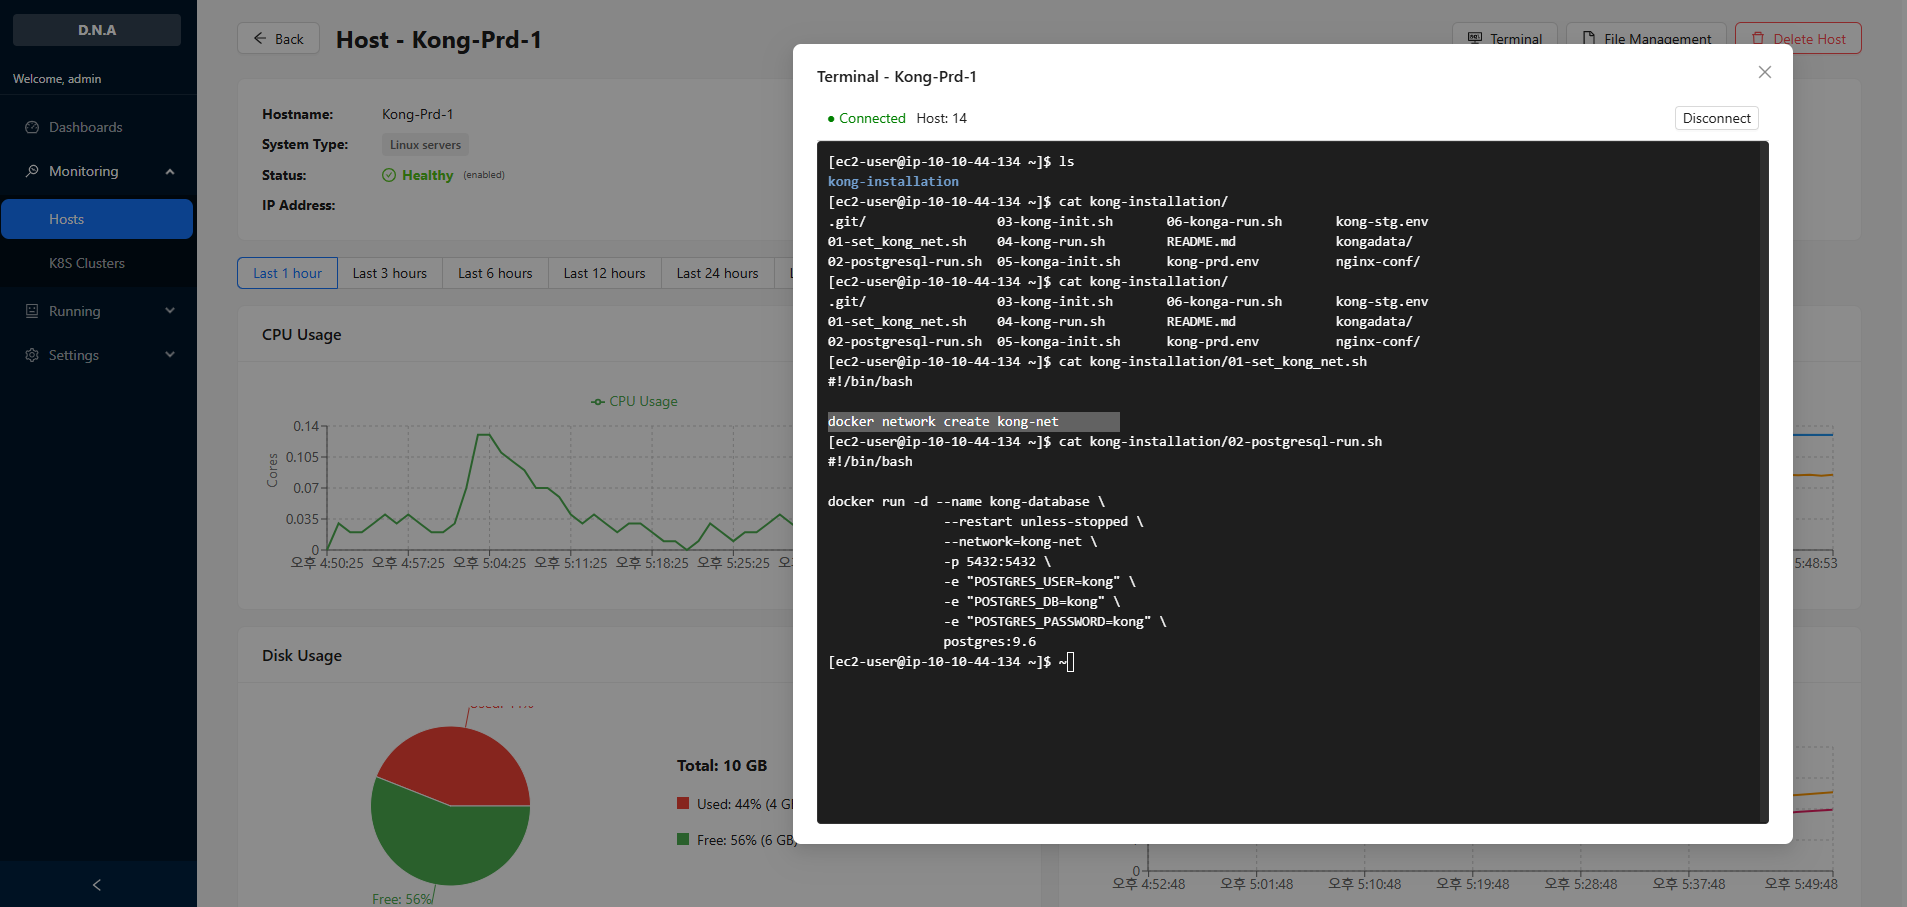Screen dimensions: 1907x907
Task: Toggle the CPU Usage legend series
Action: click(634, 401)
